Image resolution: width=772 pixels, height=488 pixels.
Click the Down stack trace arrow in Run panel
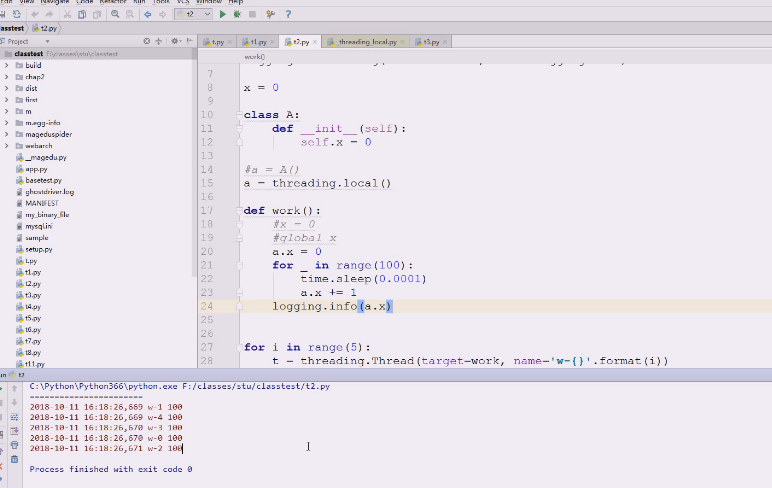pos(14,402)
